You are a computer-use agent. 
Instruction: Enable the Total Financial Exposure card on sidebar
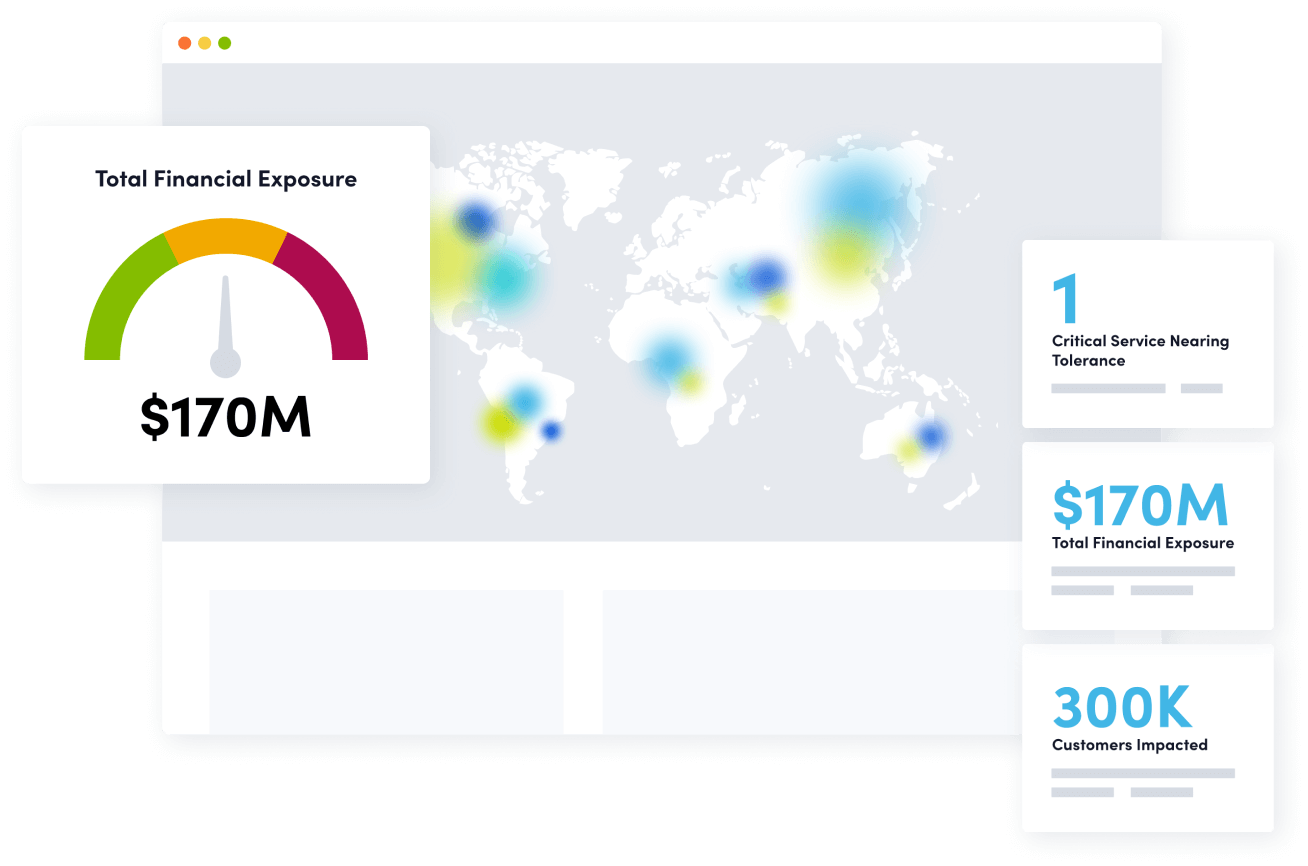(1147, 535)
